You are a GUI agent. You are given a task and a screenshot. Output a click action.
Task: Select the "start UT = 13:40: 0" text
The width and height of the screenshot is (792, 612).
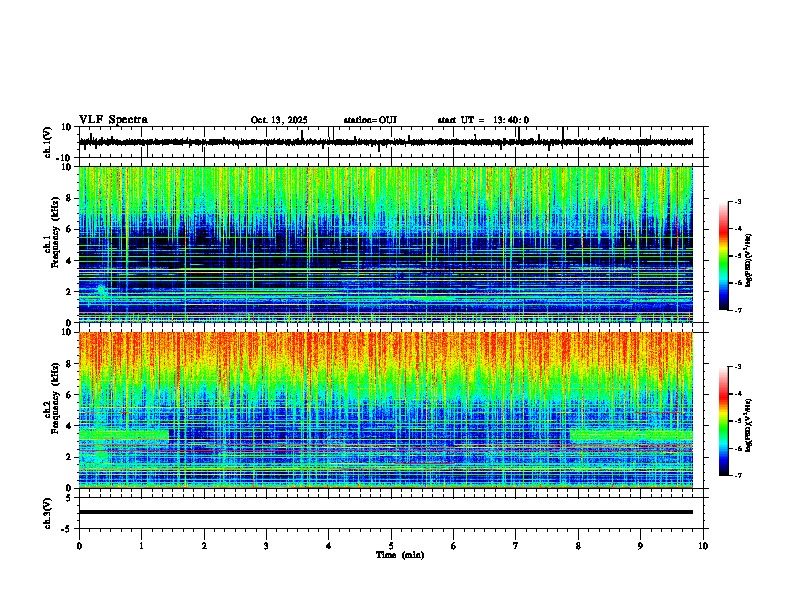(x=483, y=120)
